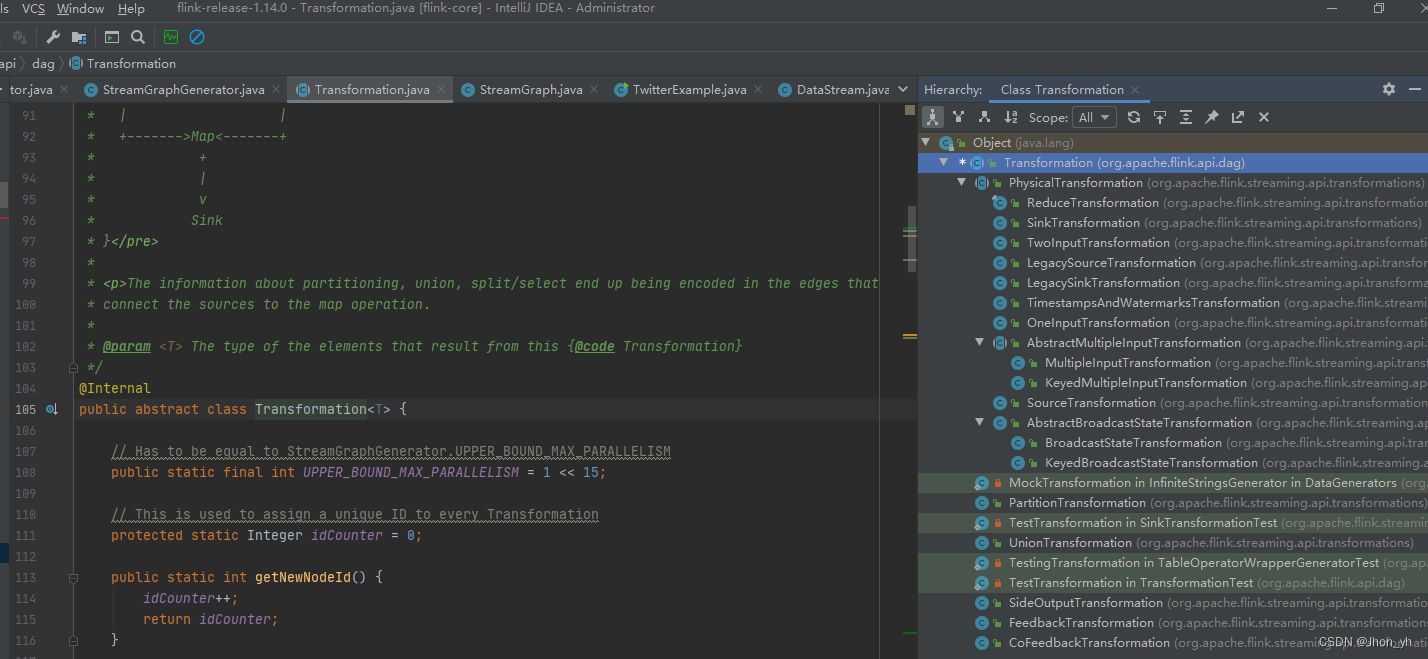Collapse the Transformation hierarchy node
1428x659 pixels.
pos(944,162)
